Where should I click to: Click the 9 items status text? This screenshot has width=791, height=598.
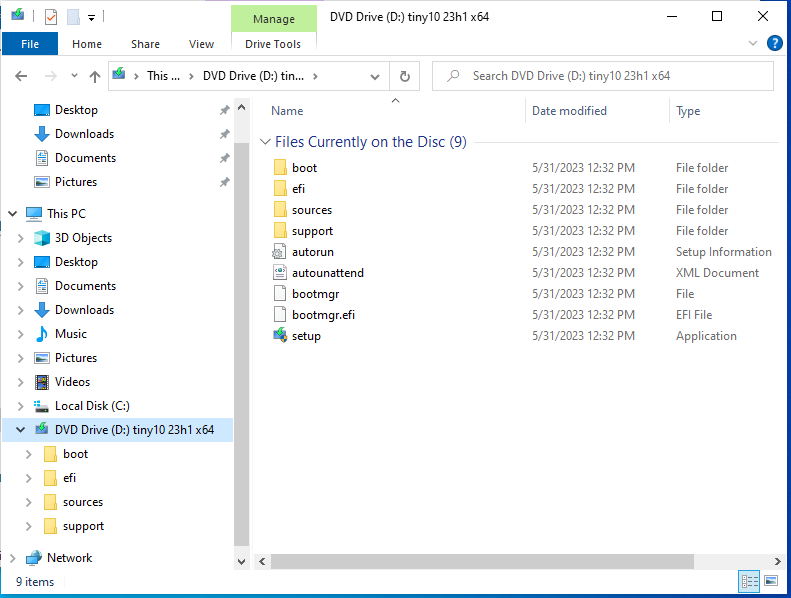click(35, 582)
